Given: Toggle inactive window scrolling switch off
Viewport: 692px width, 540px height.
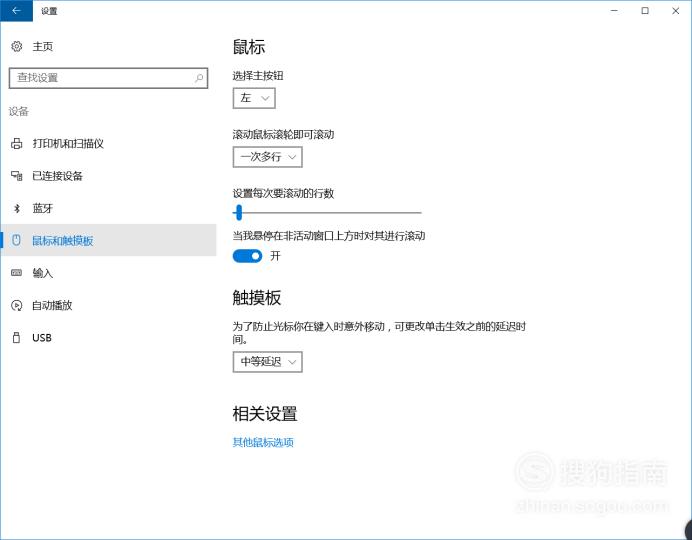Looking at the screenshot, I should 247,256.
